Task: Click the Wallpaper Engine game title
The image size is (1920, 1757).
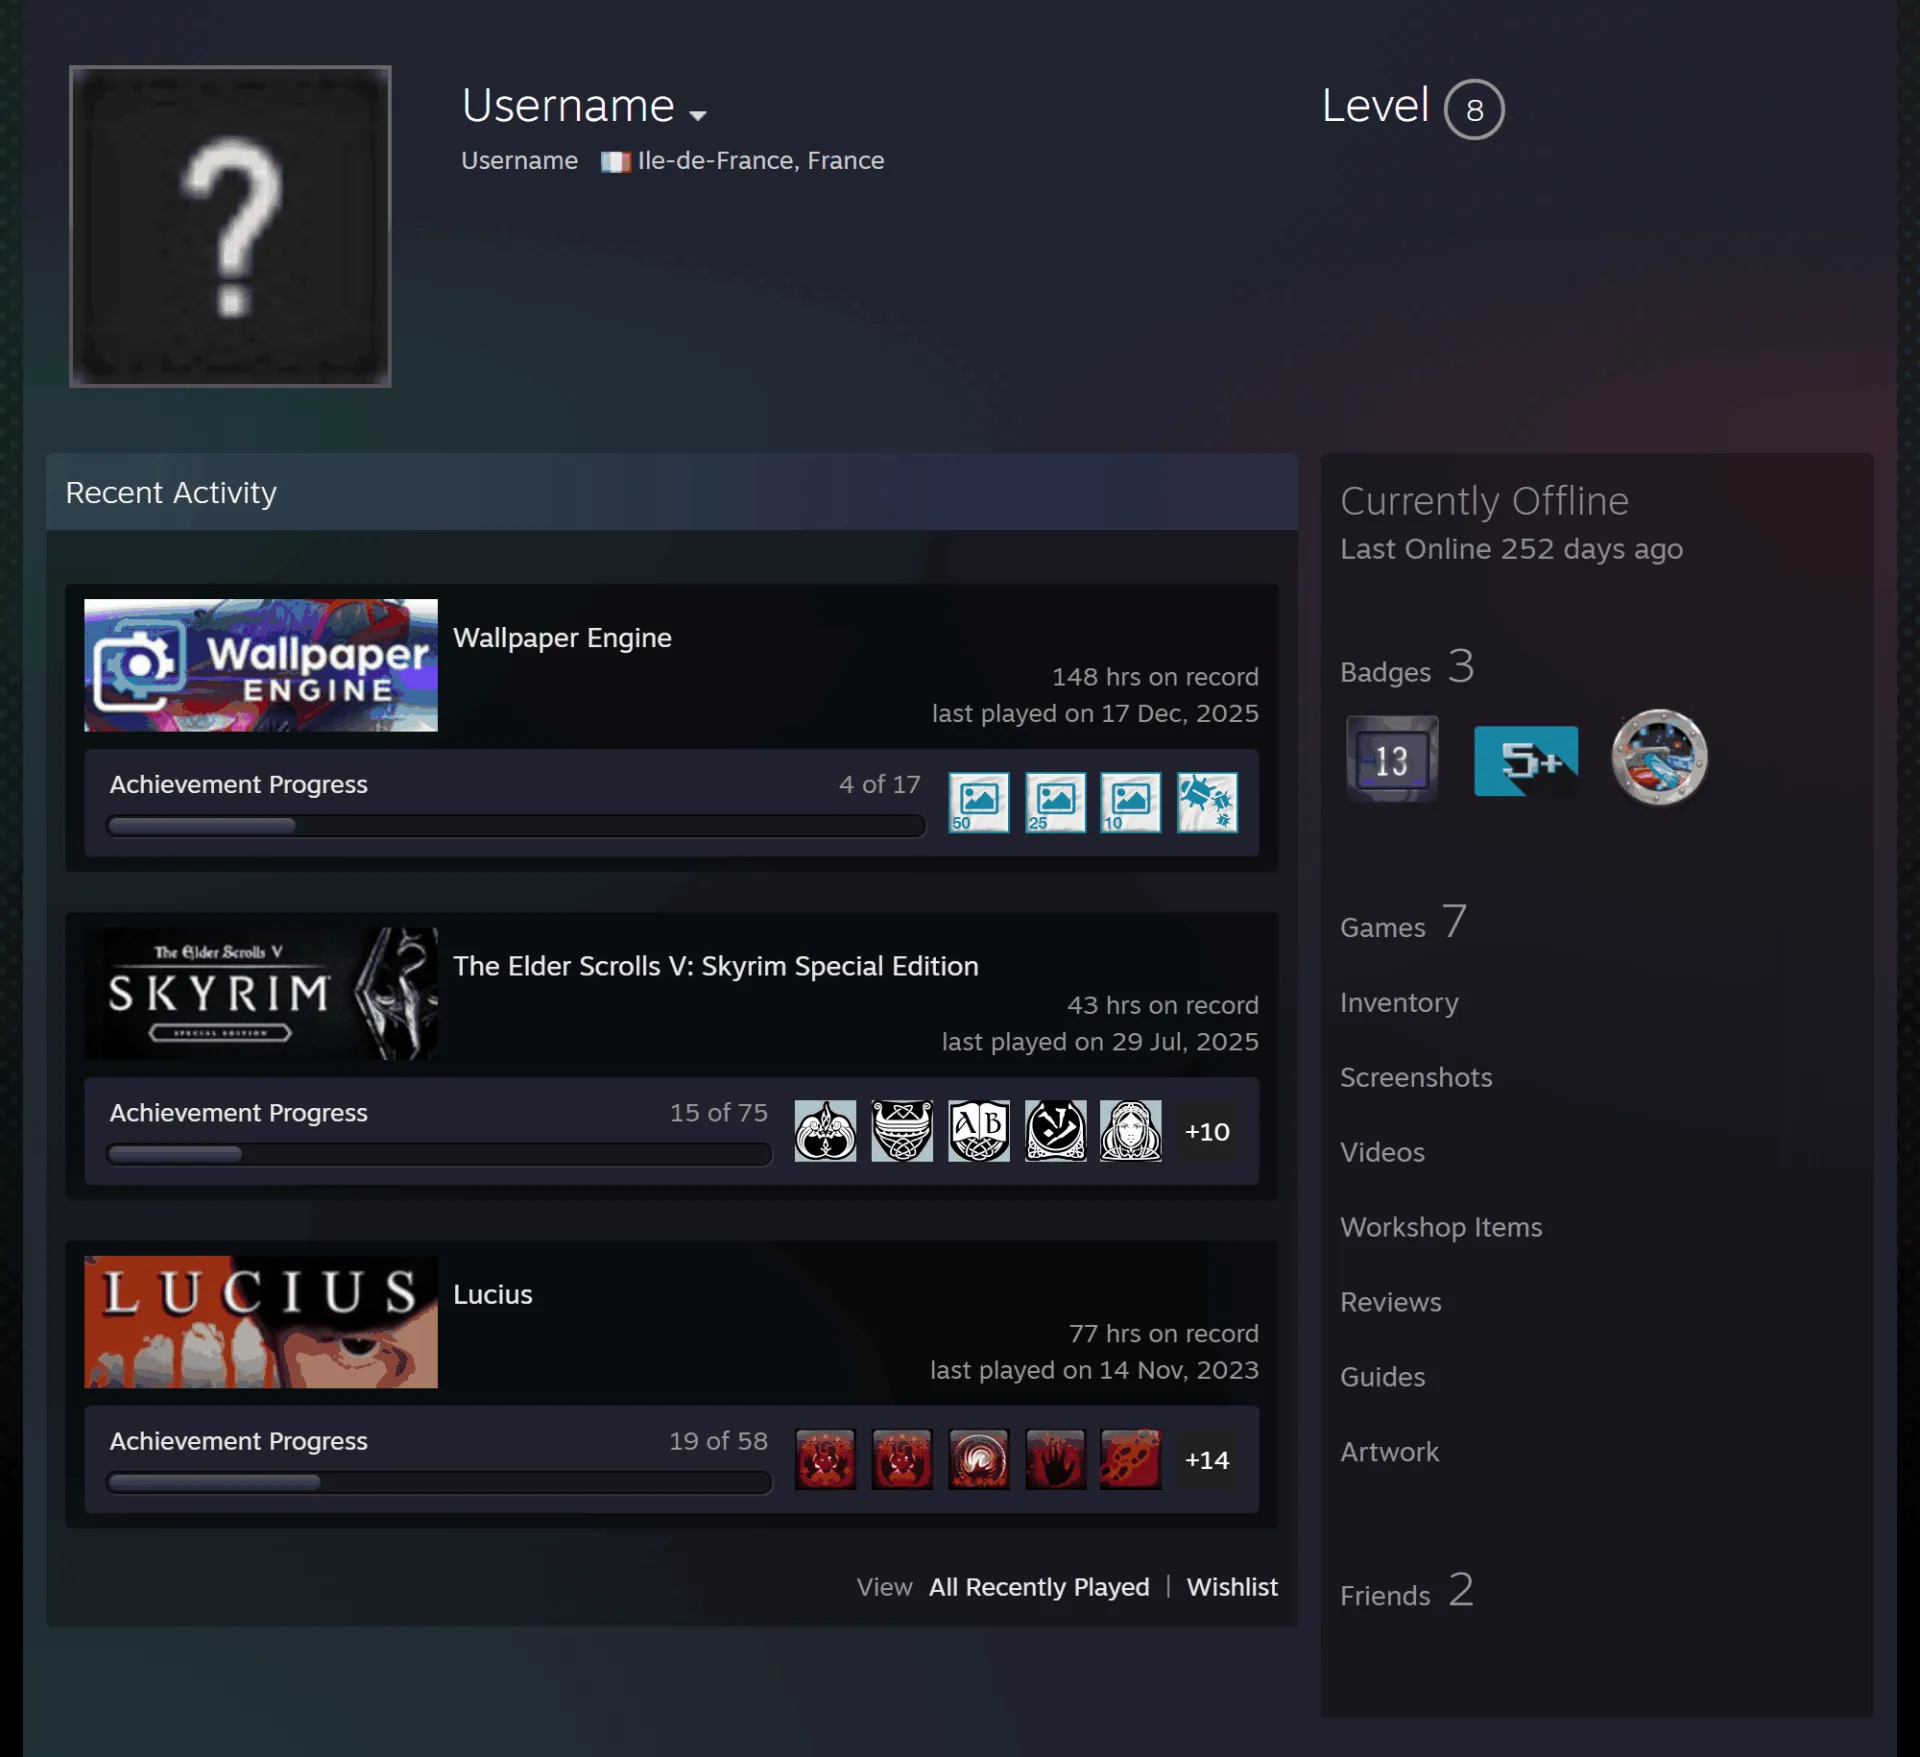Action: pos(562,637)
